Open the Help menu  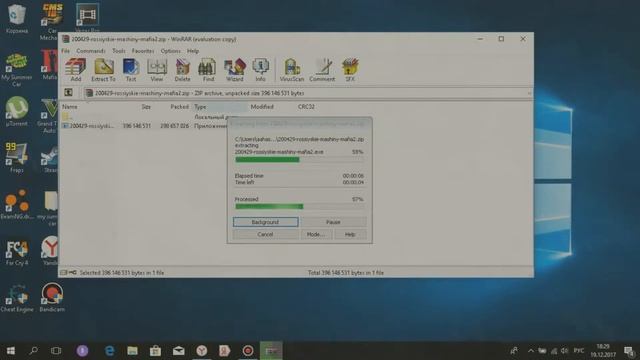[193, 51]
